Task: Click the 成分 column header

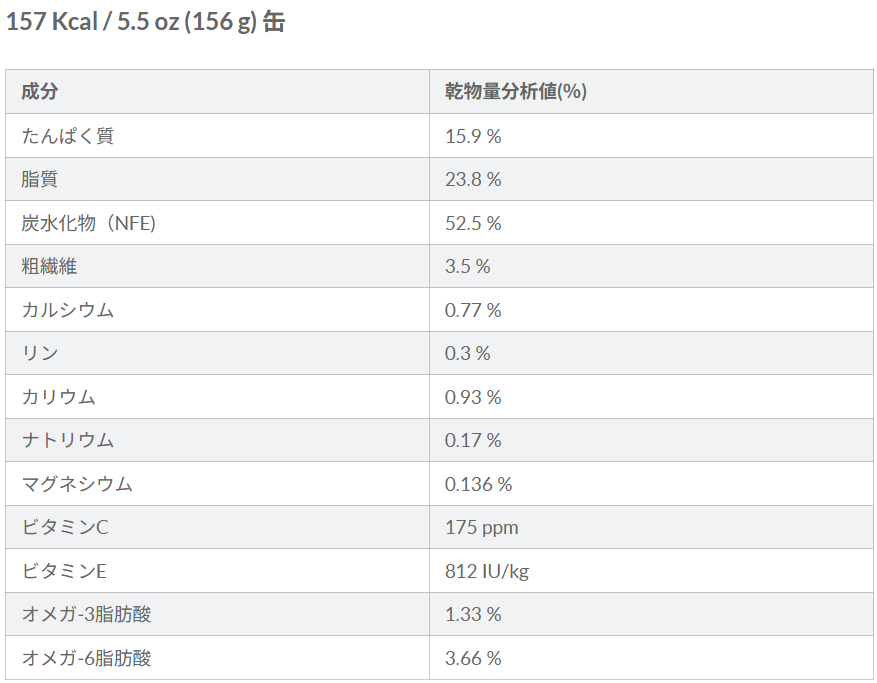Action: (40, 92)
